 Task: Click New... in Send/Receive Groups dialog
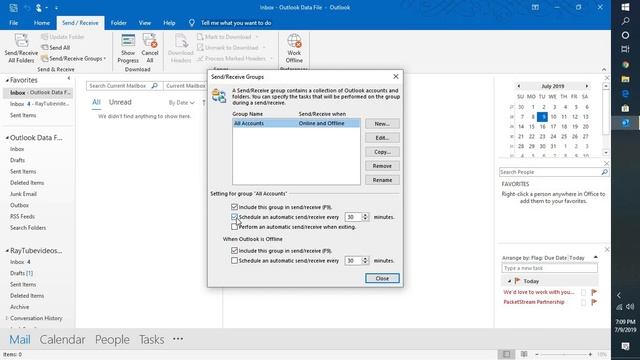[382, 124]
